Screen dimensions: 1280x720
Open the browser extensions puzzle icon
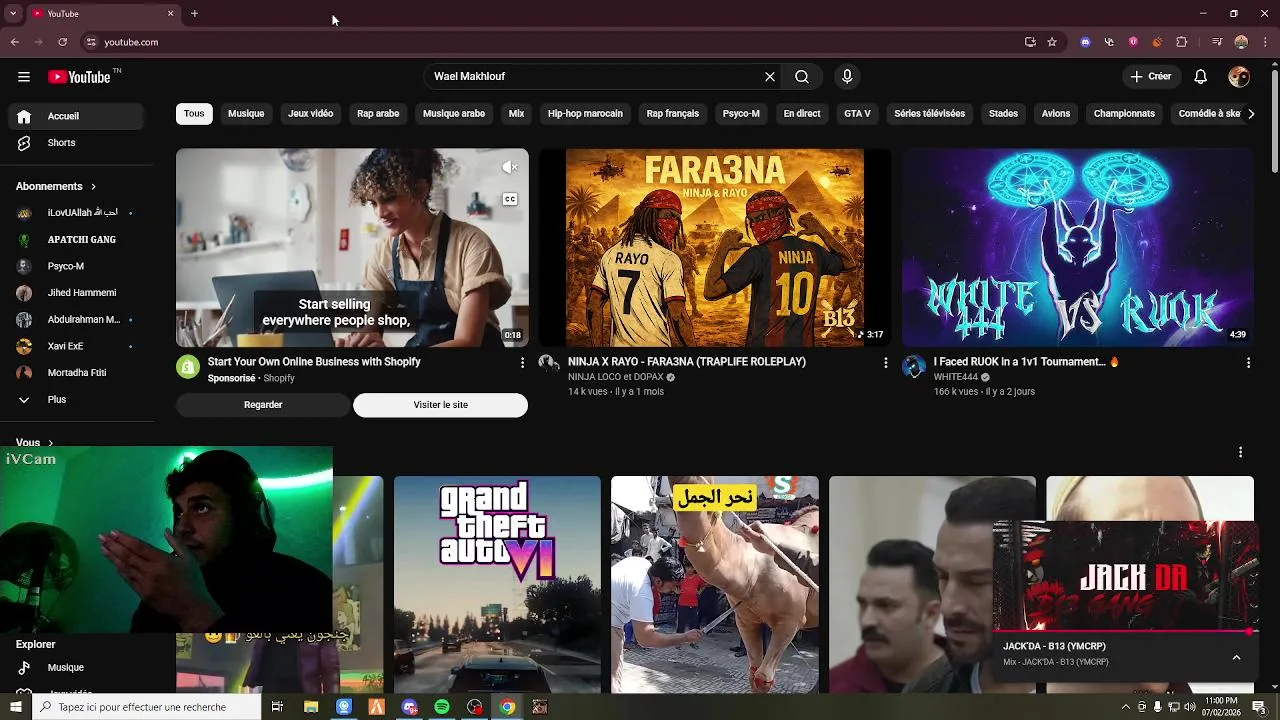[x=1182, y=42]
